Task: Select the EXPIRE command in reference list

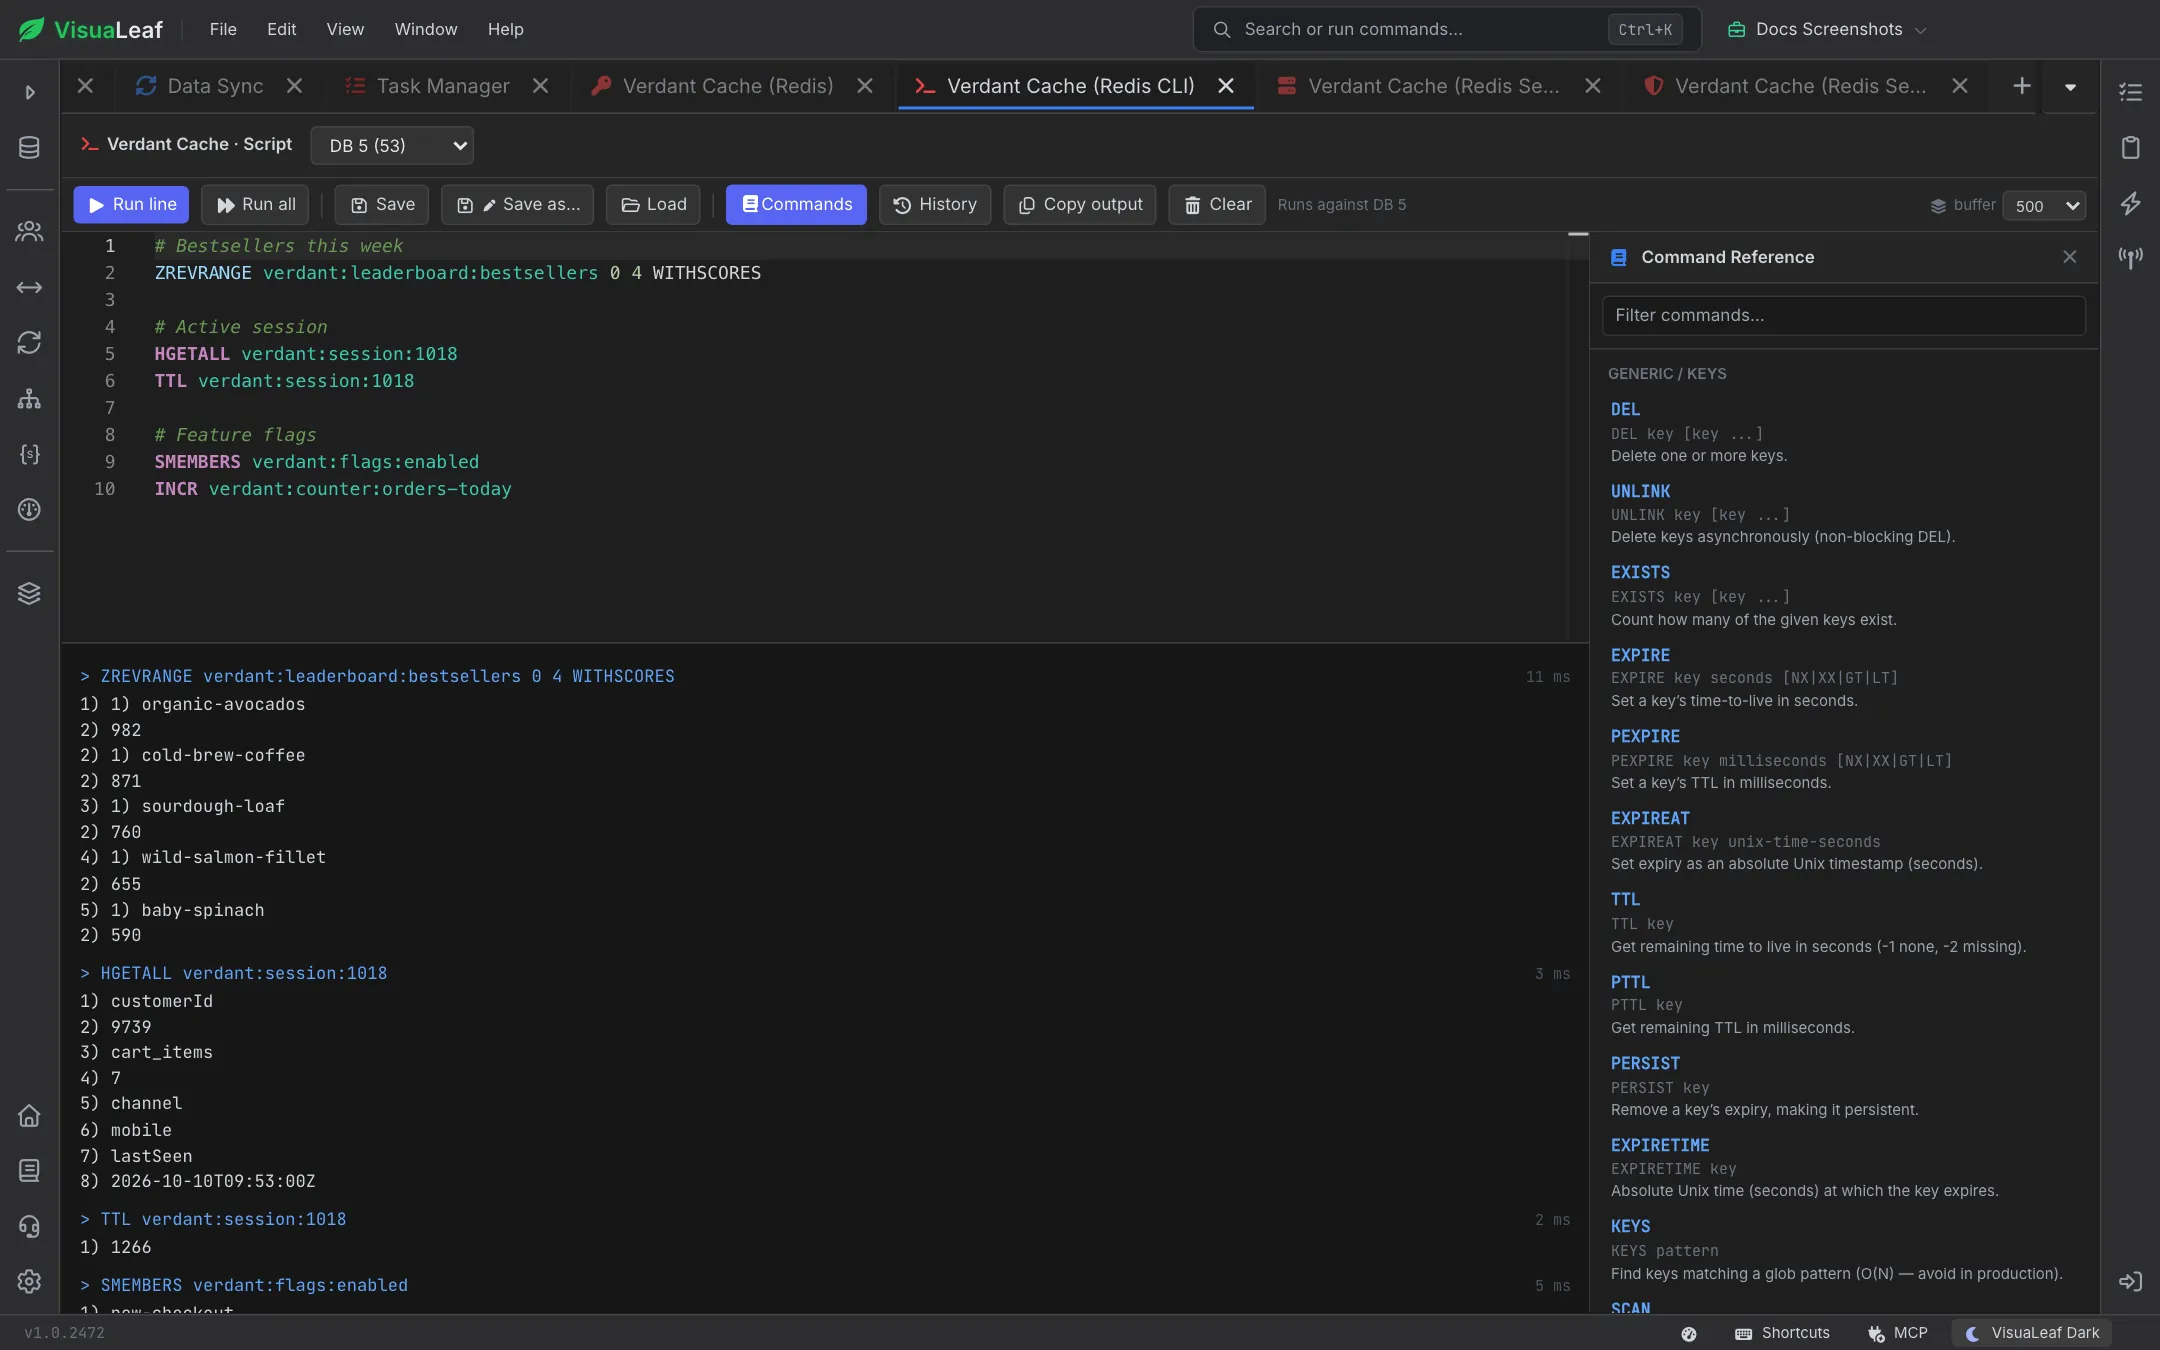Action: pyautogui.click(x=1640, y=655)
